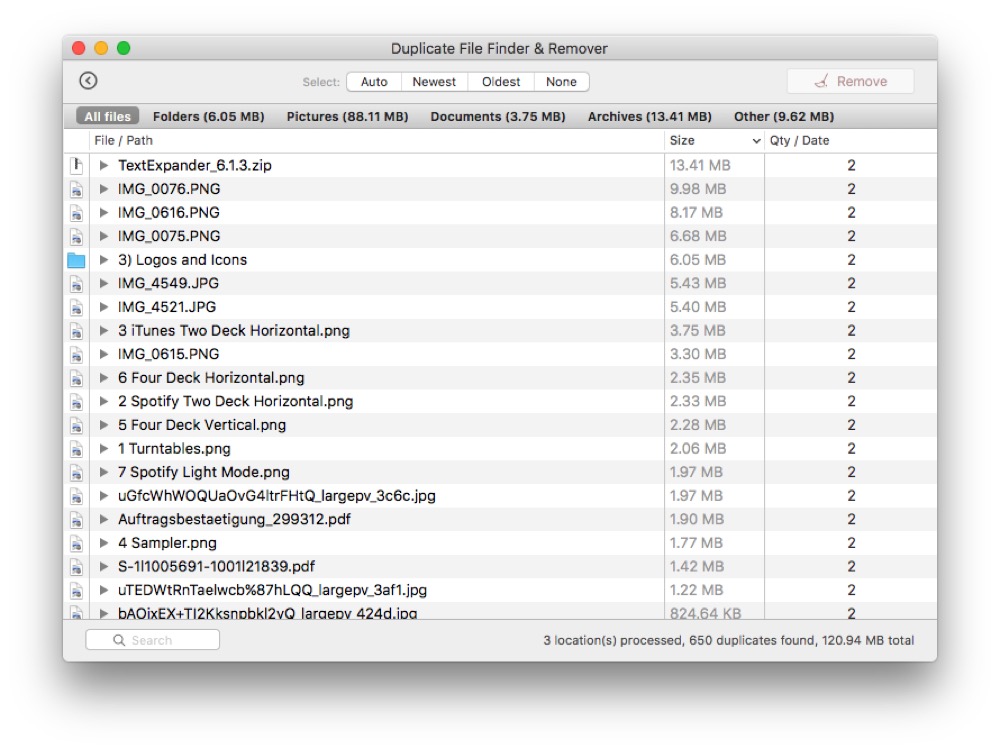
Task: Click the file icon for 3 iTunes Two Deck Horizontal.png
Action: click(x=77, y=331)
